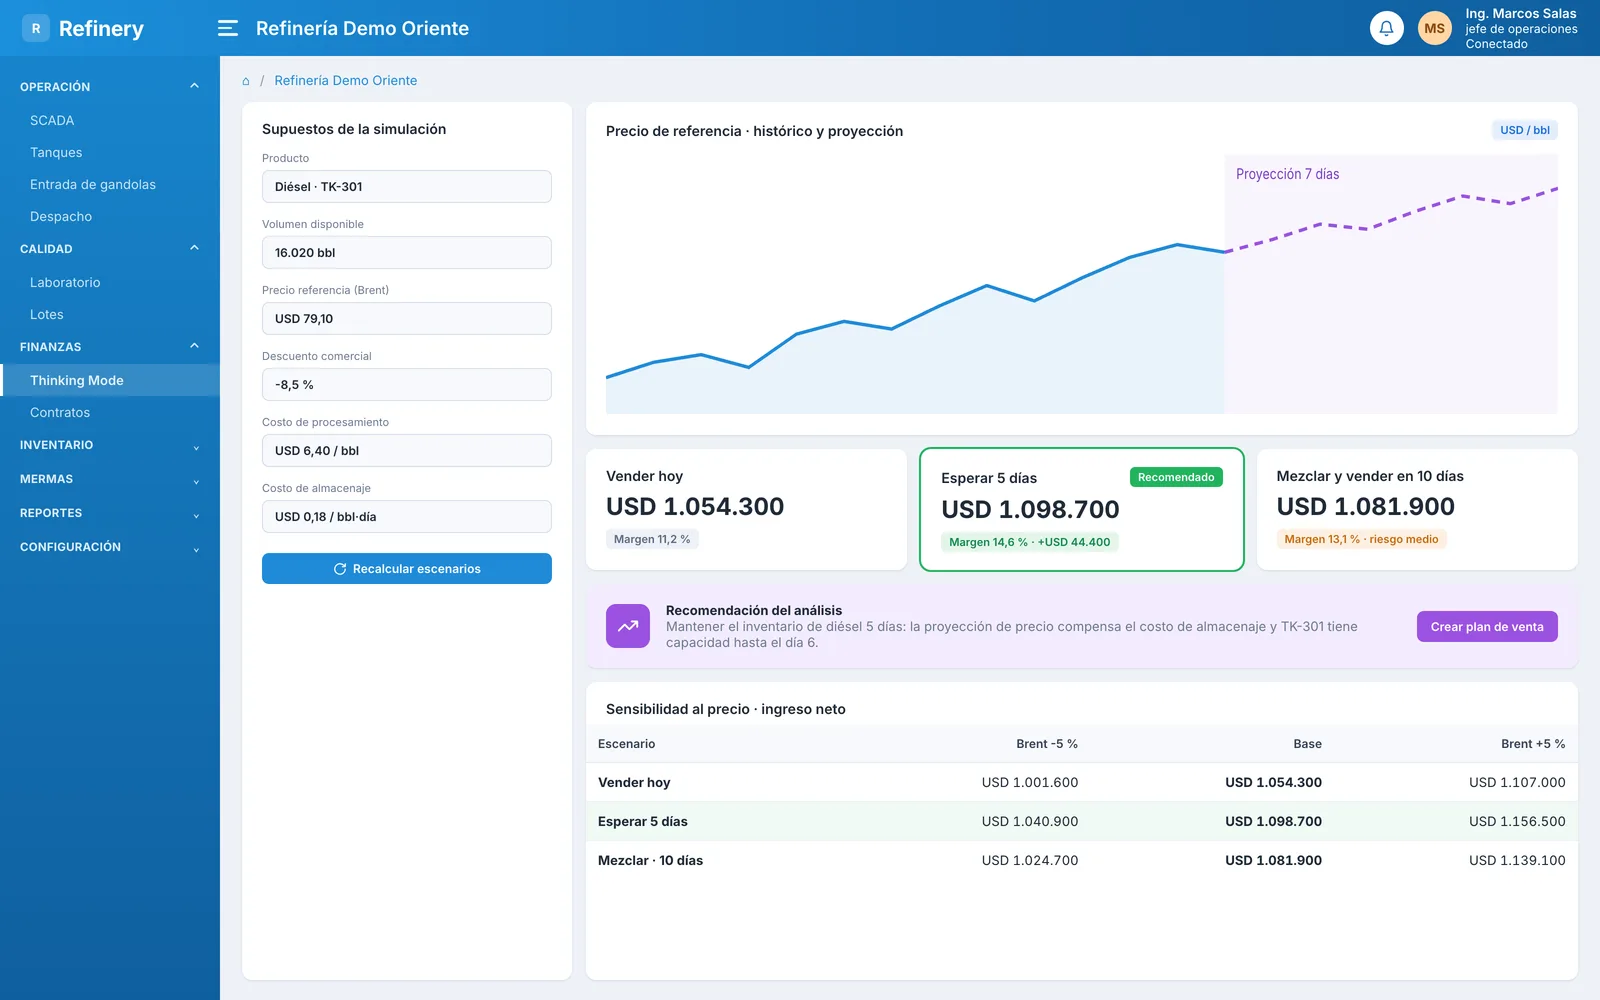The height and width of the screenshot is (1000, 1600).
Task: Toggle the hamburger menu icon
Action: pyautogui.click(x=228, y=28)
